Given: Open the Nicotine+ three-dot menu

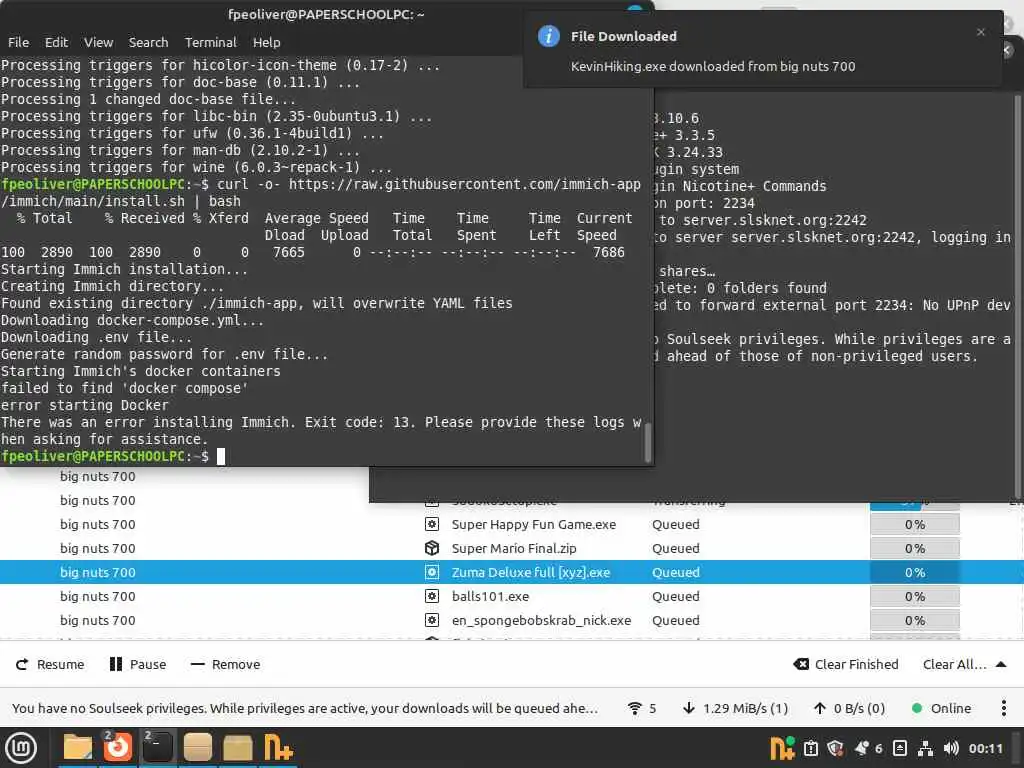Looking at the screenshot, I should click(x=1003, y=708).
